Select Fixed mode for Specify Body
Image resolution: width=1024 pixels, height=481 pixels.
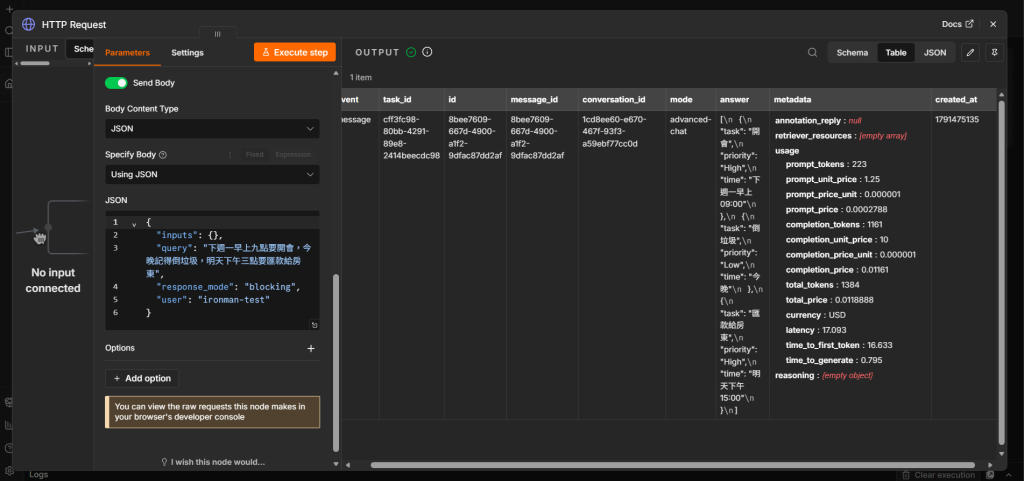[255, 155]
